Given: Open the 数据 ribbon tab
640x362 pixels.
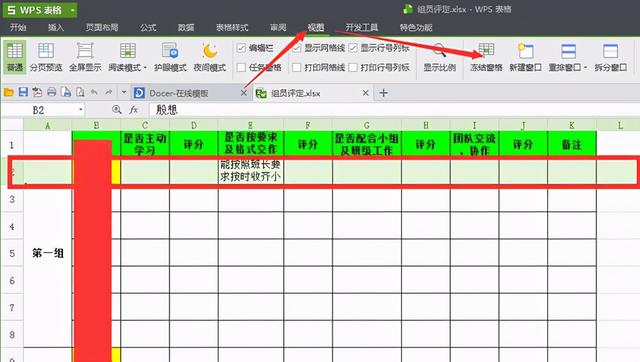Looking at the screenshot, I should (x=186, y=27).
